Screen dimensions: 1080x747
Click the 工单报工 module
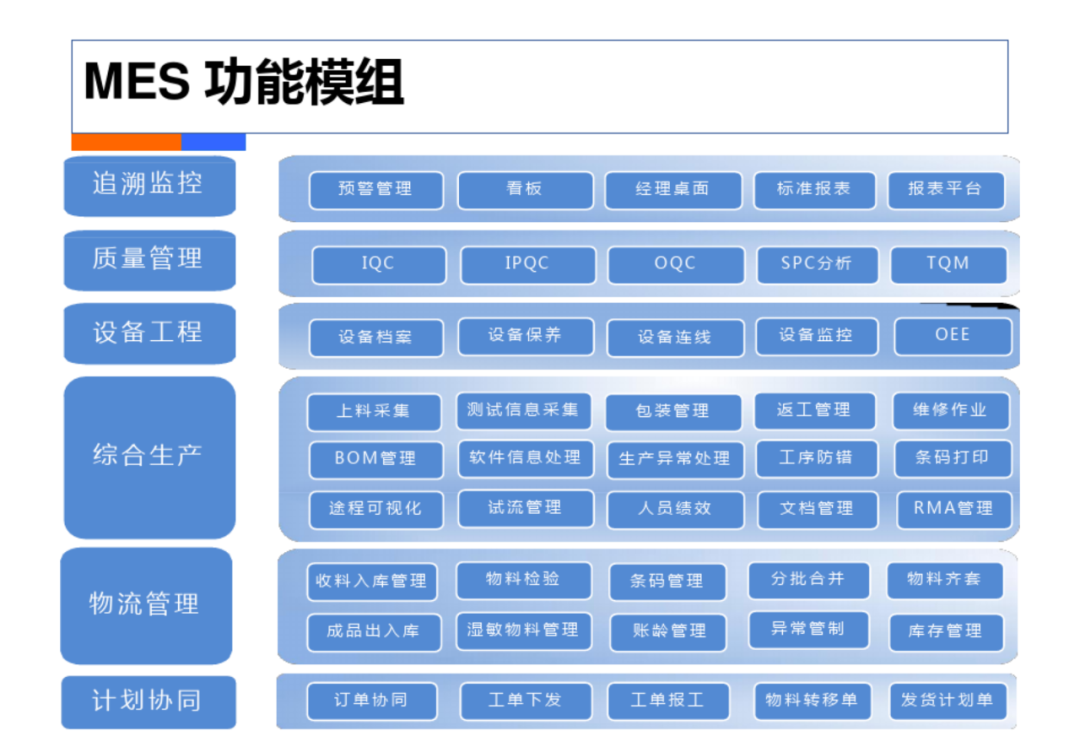click(668, 702)
